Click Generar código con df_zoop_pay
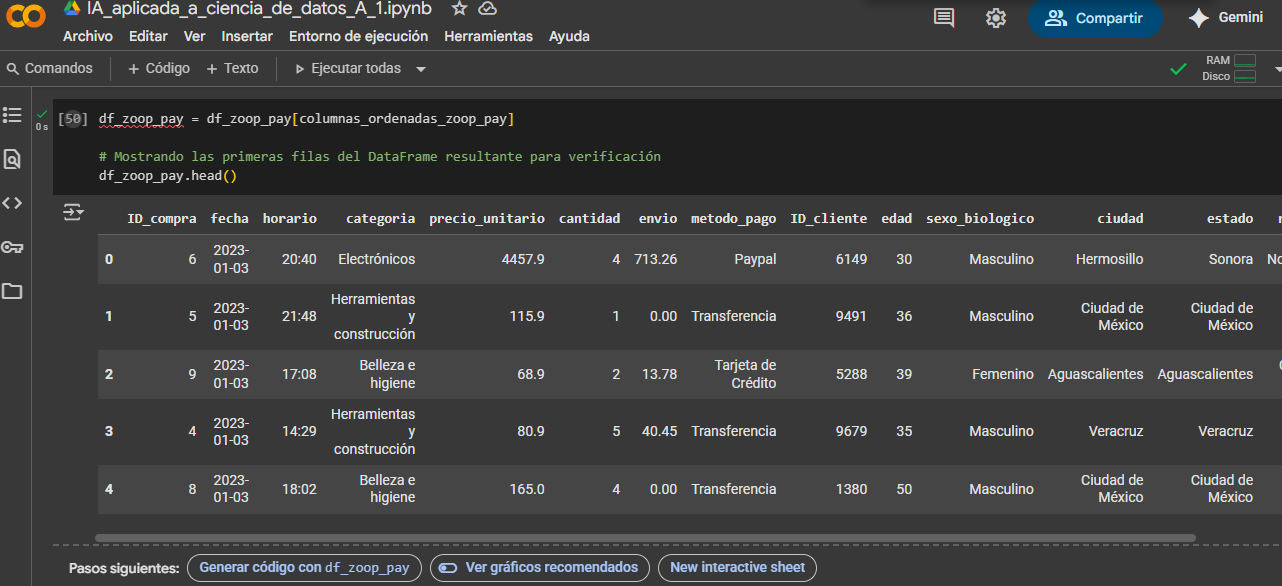 304,567
